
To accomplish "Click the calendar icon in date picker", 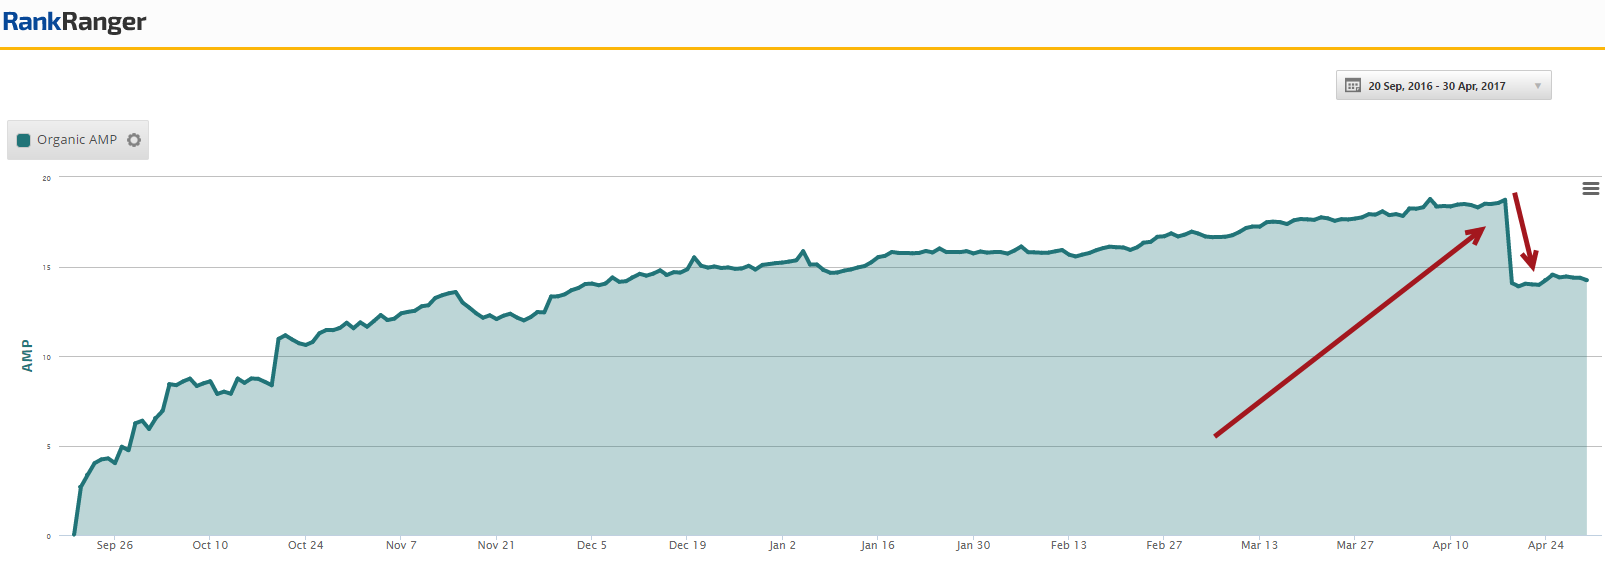I will pyautogui.click(x=1353, y=86).
